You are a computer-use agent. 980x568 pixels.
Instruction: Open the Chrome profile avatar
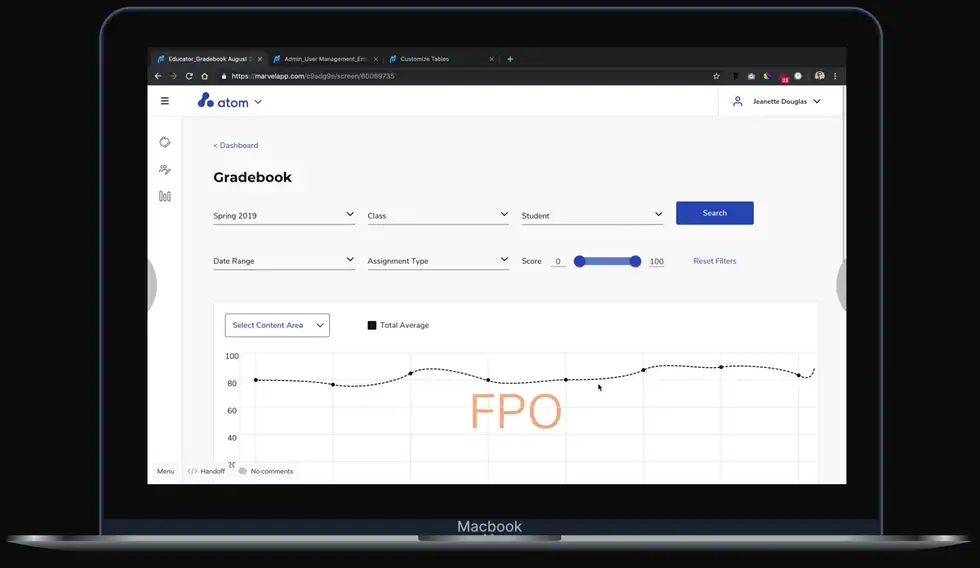point(819,76)
